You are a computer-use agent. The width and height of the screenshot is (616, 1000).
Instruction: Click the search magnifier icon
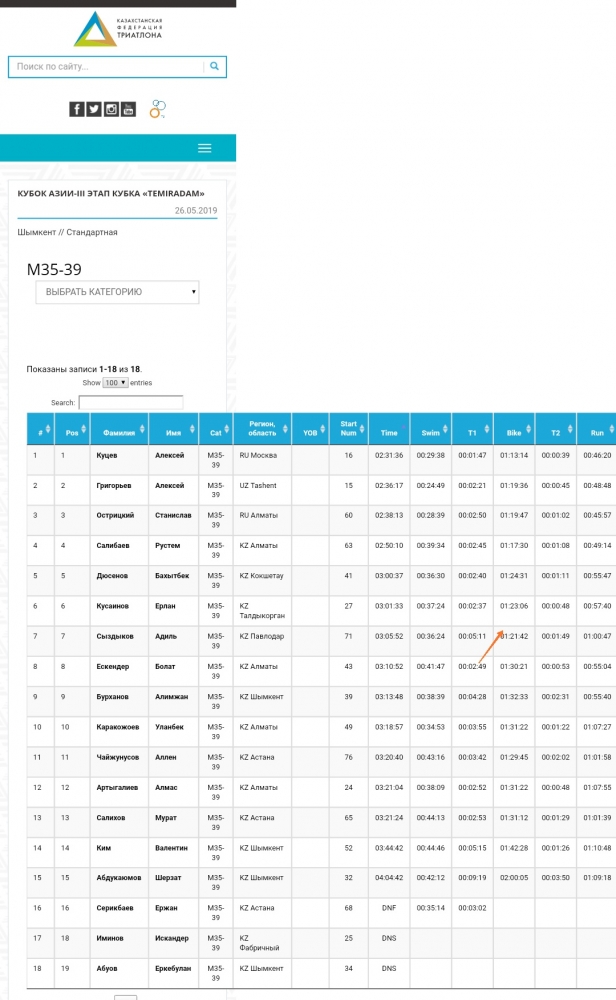214,67
